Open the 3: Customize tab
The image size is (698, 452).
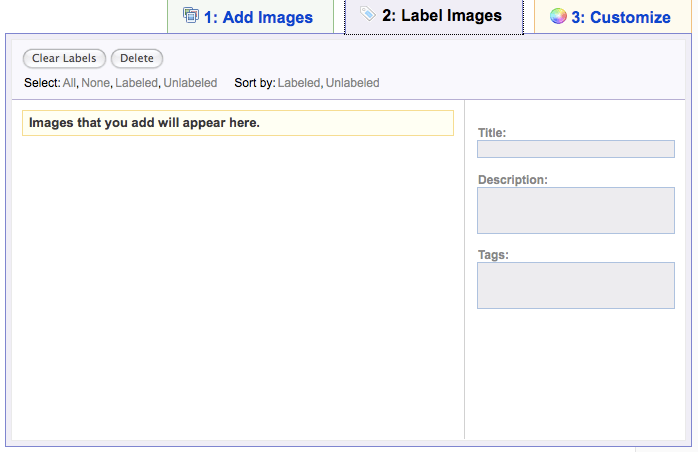tap(621, 17)
